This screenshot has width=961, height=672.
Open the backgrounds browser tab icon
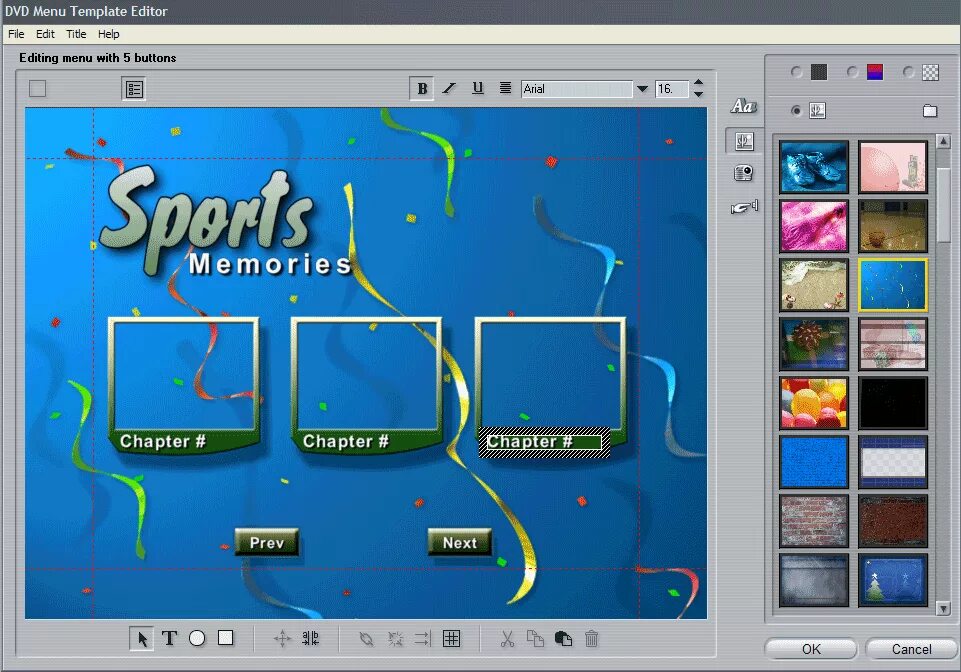744,141
